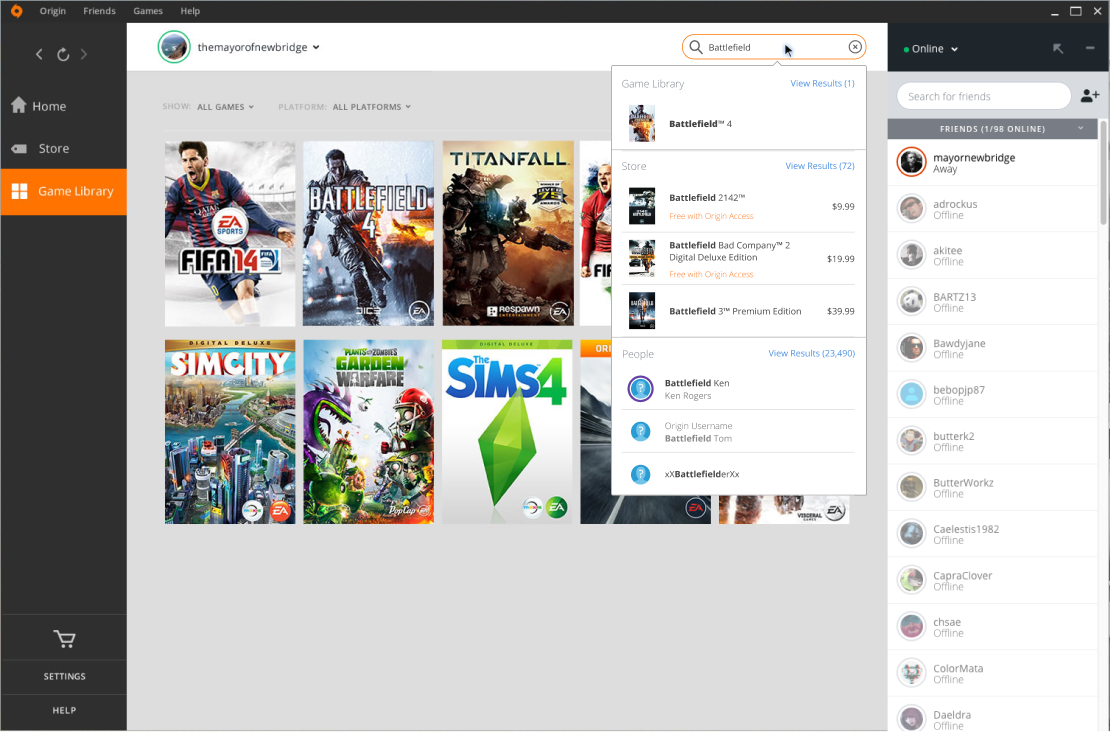Click the shopping cart icon

coord(64,639)
